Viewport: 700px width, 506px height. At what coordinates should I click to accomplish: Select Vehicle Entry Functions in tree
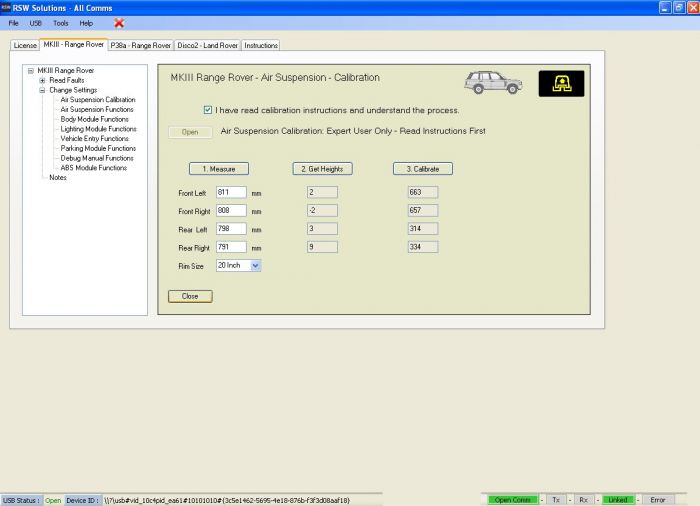point(95,139)
